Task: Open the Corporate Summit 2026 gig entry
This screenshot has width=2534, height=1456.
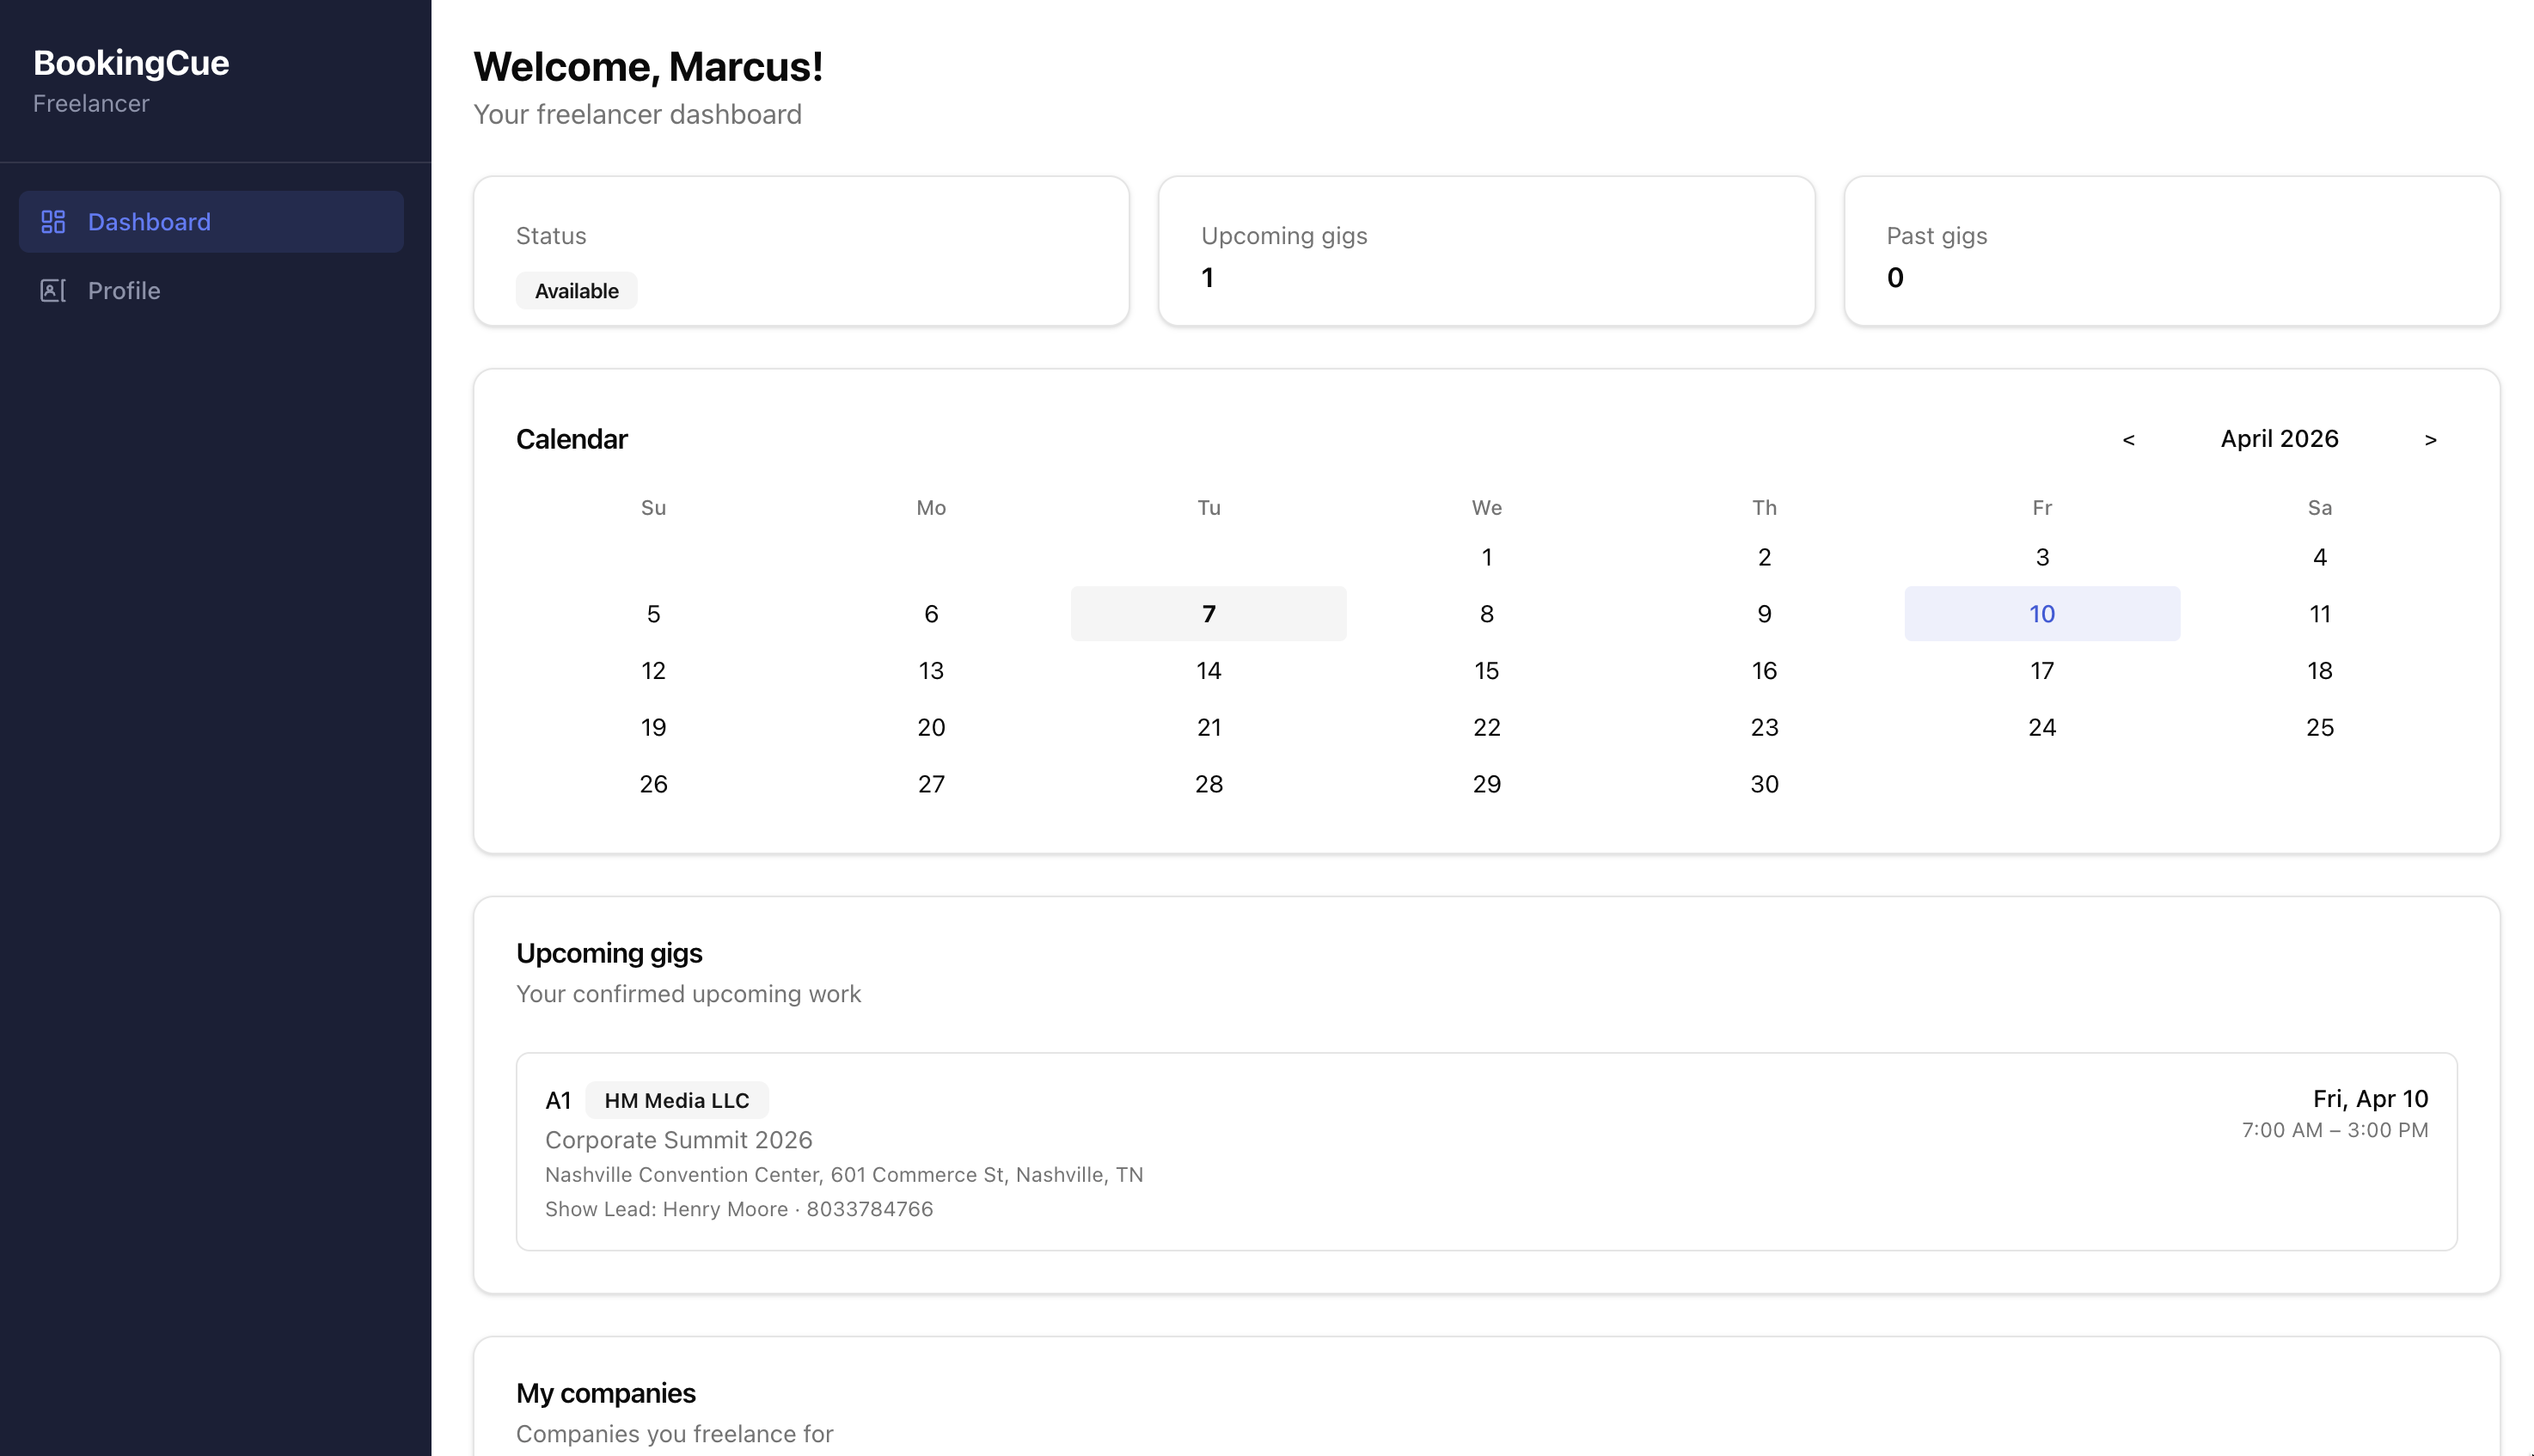Action: [679, 1139]
